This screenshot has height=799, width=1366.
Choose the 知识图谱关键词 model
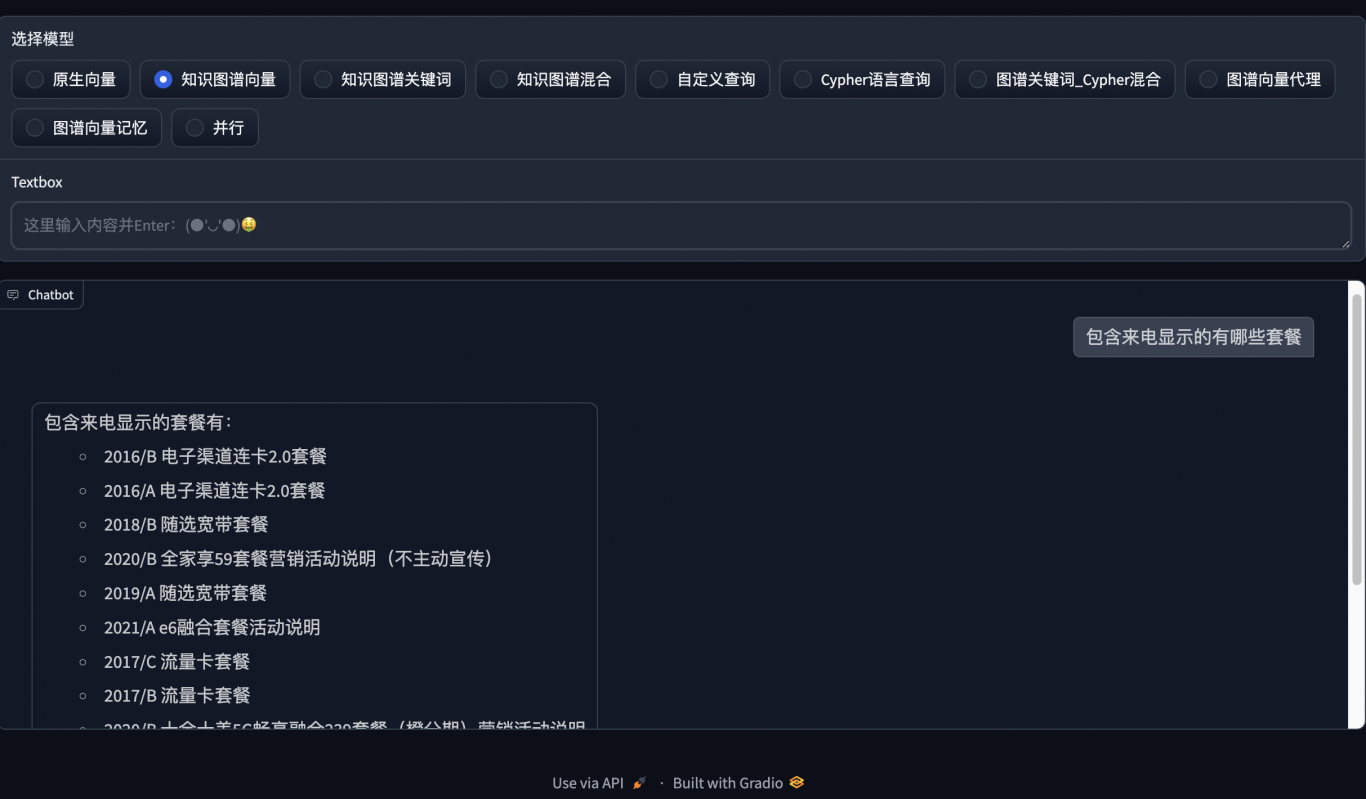coord(382,79)
